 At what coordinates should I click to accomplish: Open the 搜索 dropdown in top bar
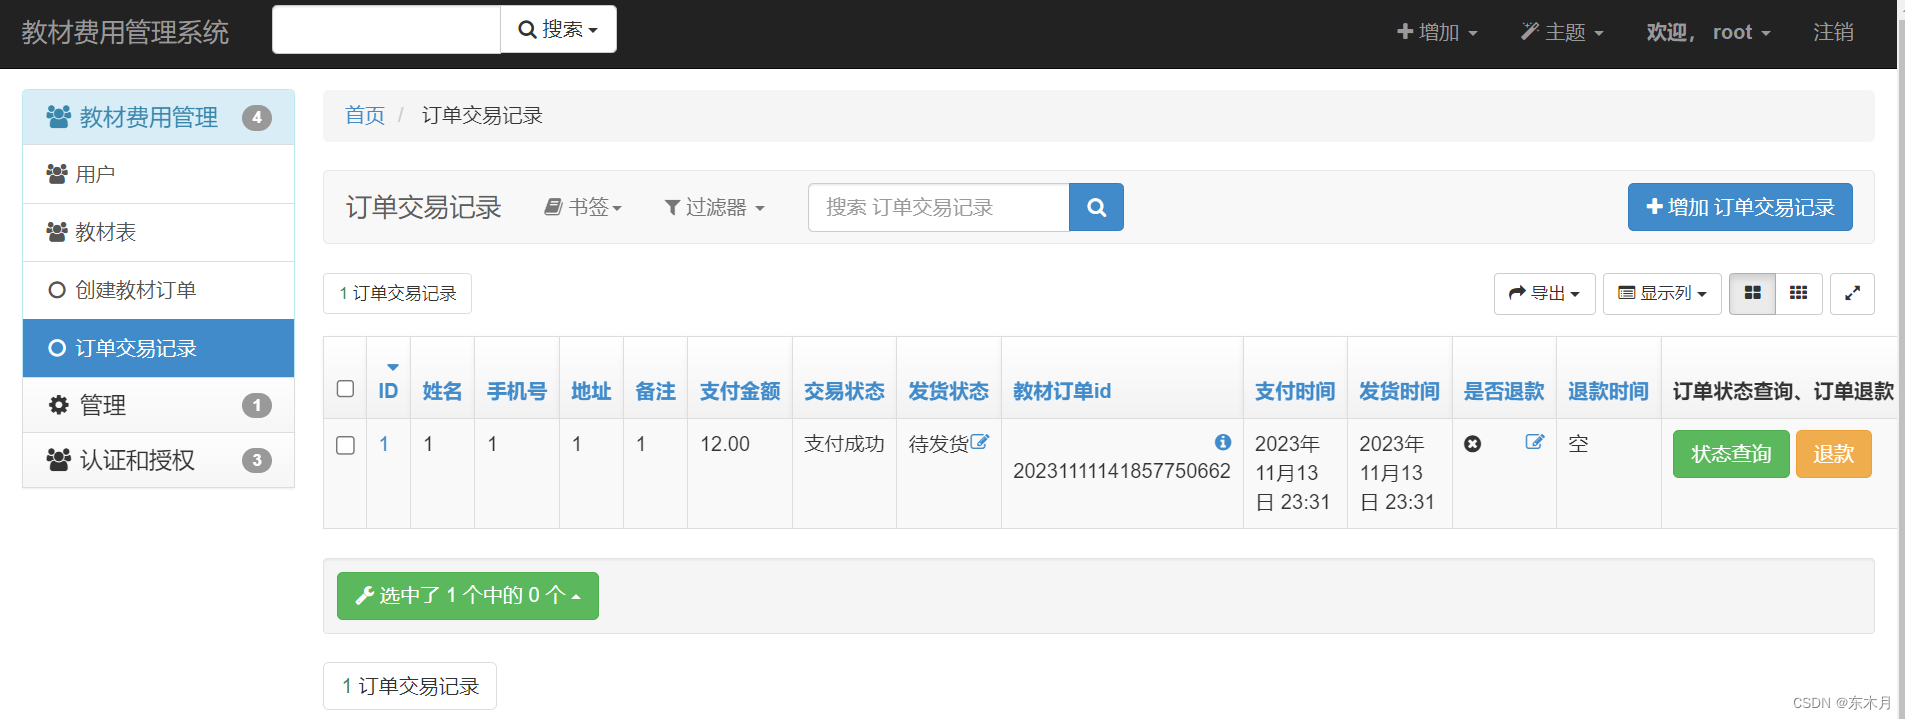click(x=558, y=29)
